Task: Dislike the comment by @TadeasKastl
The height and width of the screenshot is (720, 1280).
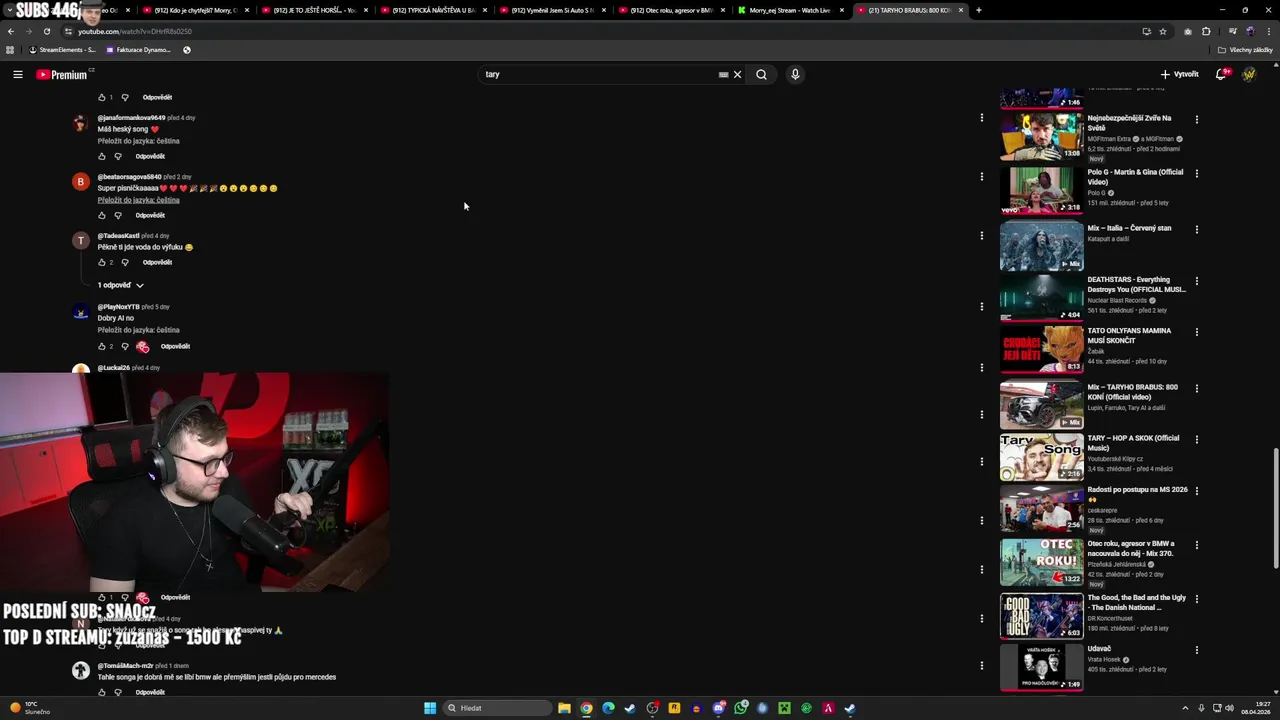Action: 125,262
